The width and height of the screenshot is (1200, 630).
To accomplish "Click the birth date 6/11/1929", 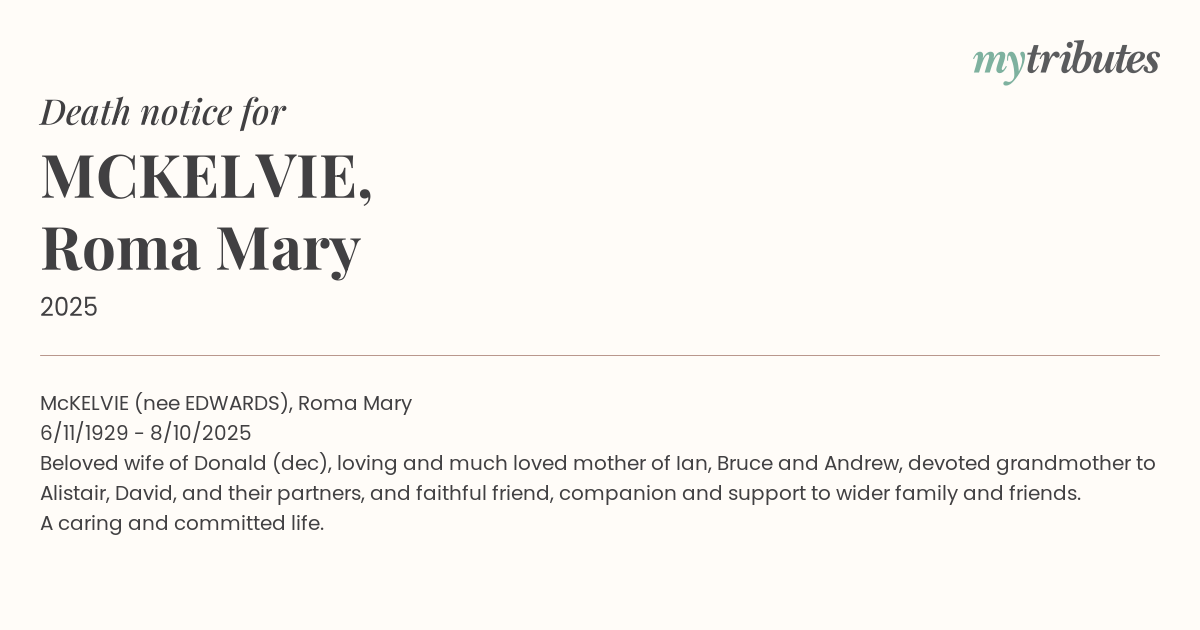I will (x=84, y=433).
